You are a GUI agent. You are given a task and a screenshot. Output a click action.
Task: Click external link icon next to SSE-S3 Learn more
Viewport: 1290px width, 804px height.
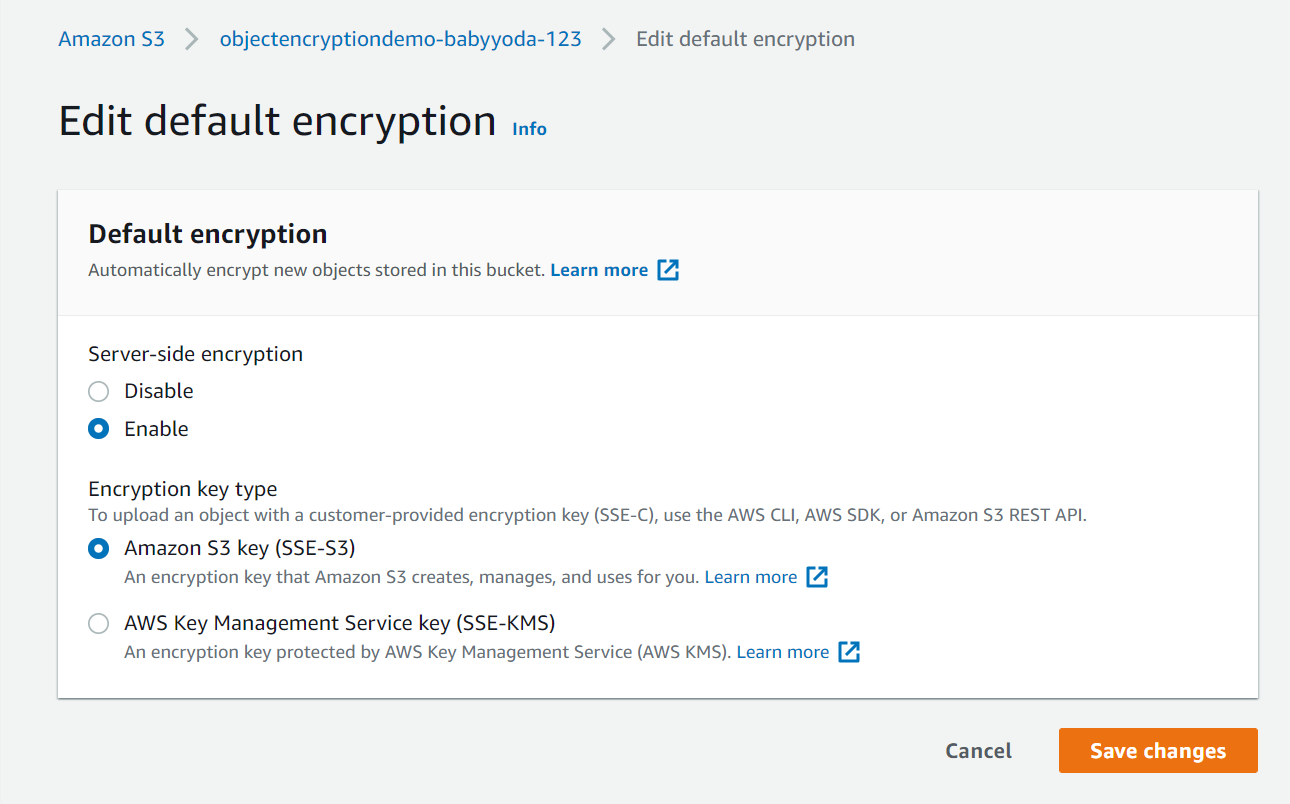click(817, 577)
